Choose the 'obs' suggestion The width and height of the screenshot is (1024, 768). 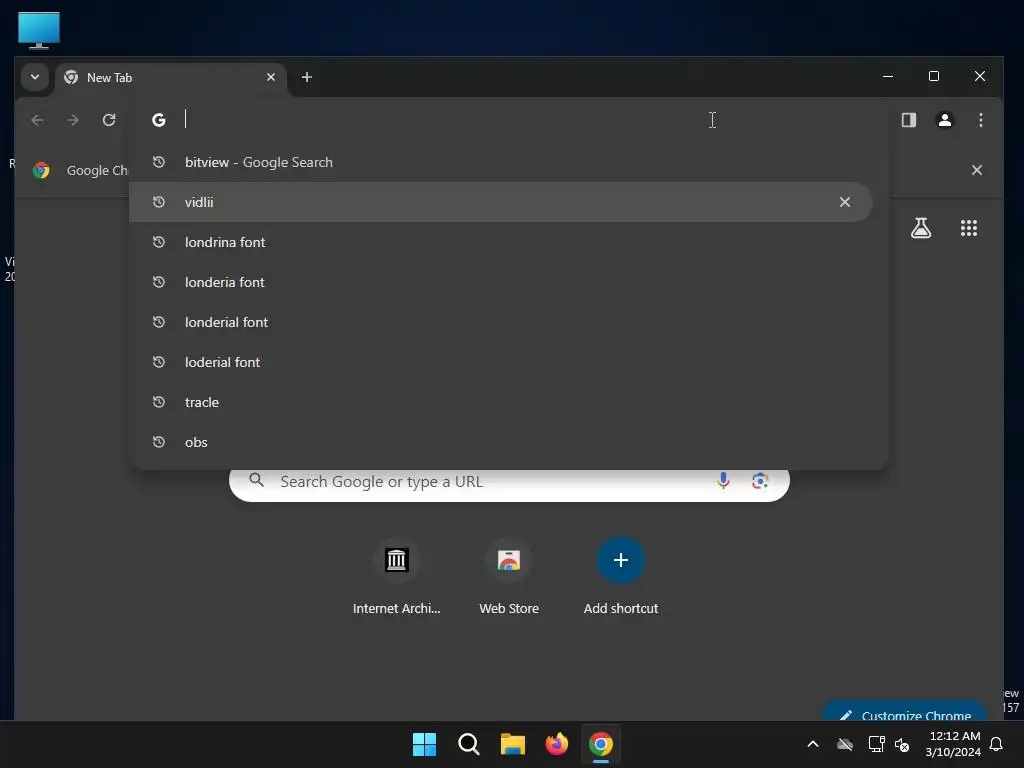coord(501,442)
